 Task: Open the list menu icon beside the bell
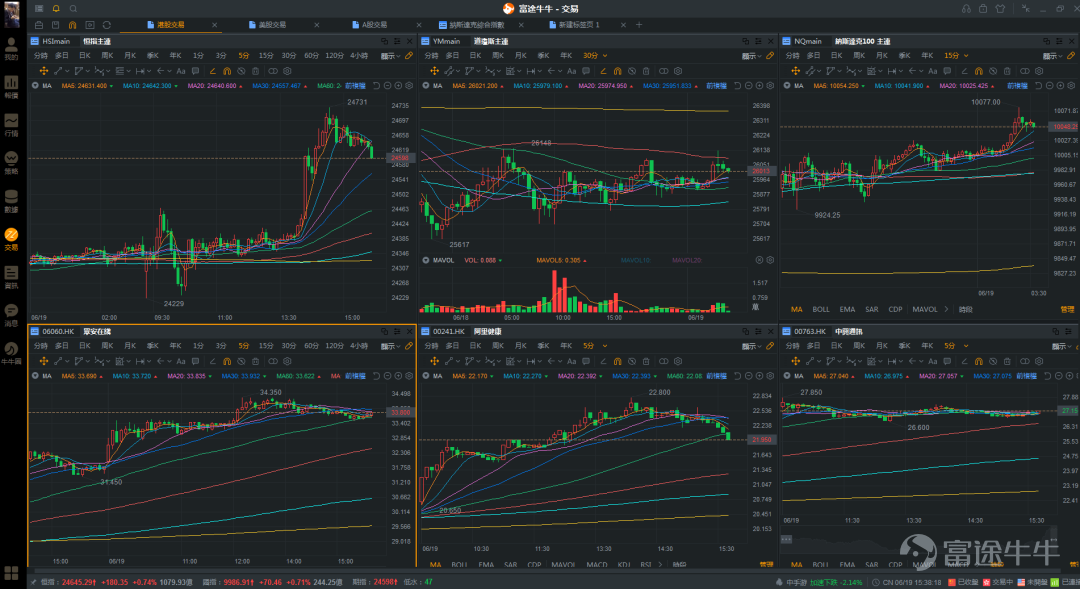coord(39,8)
